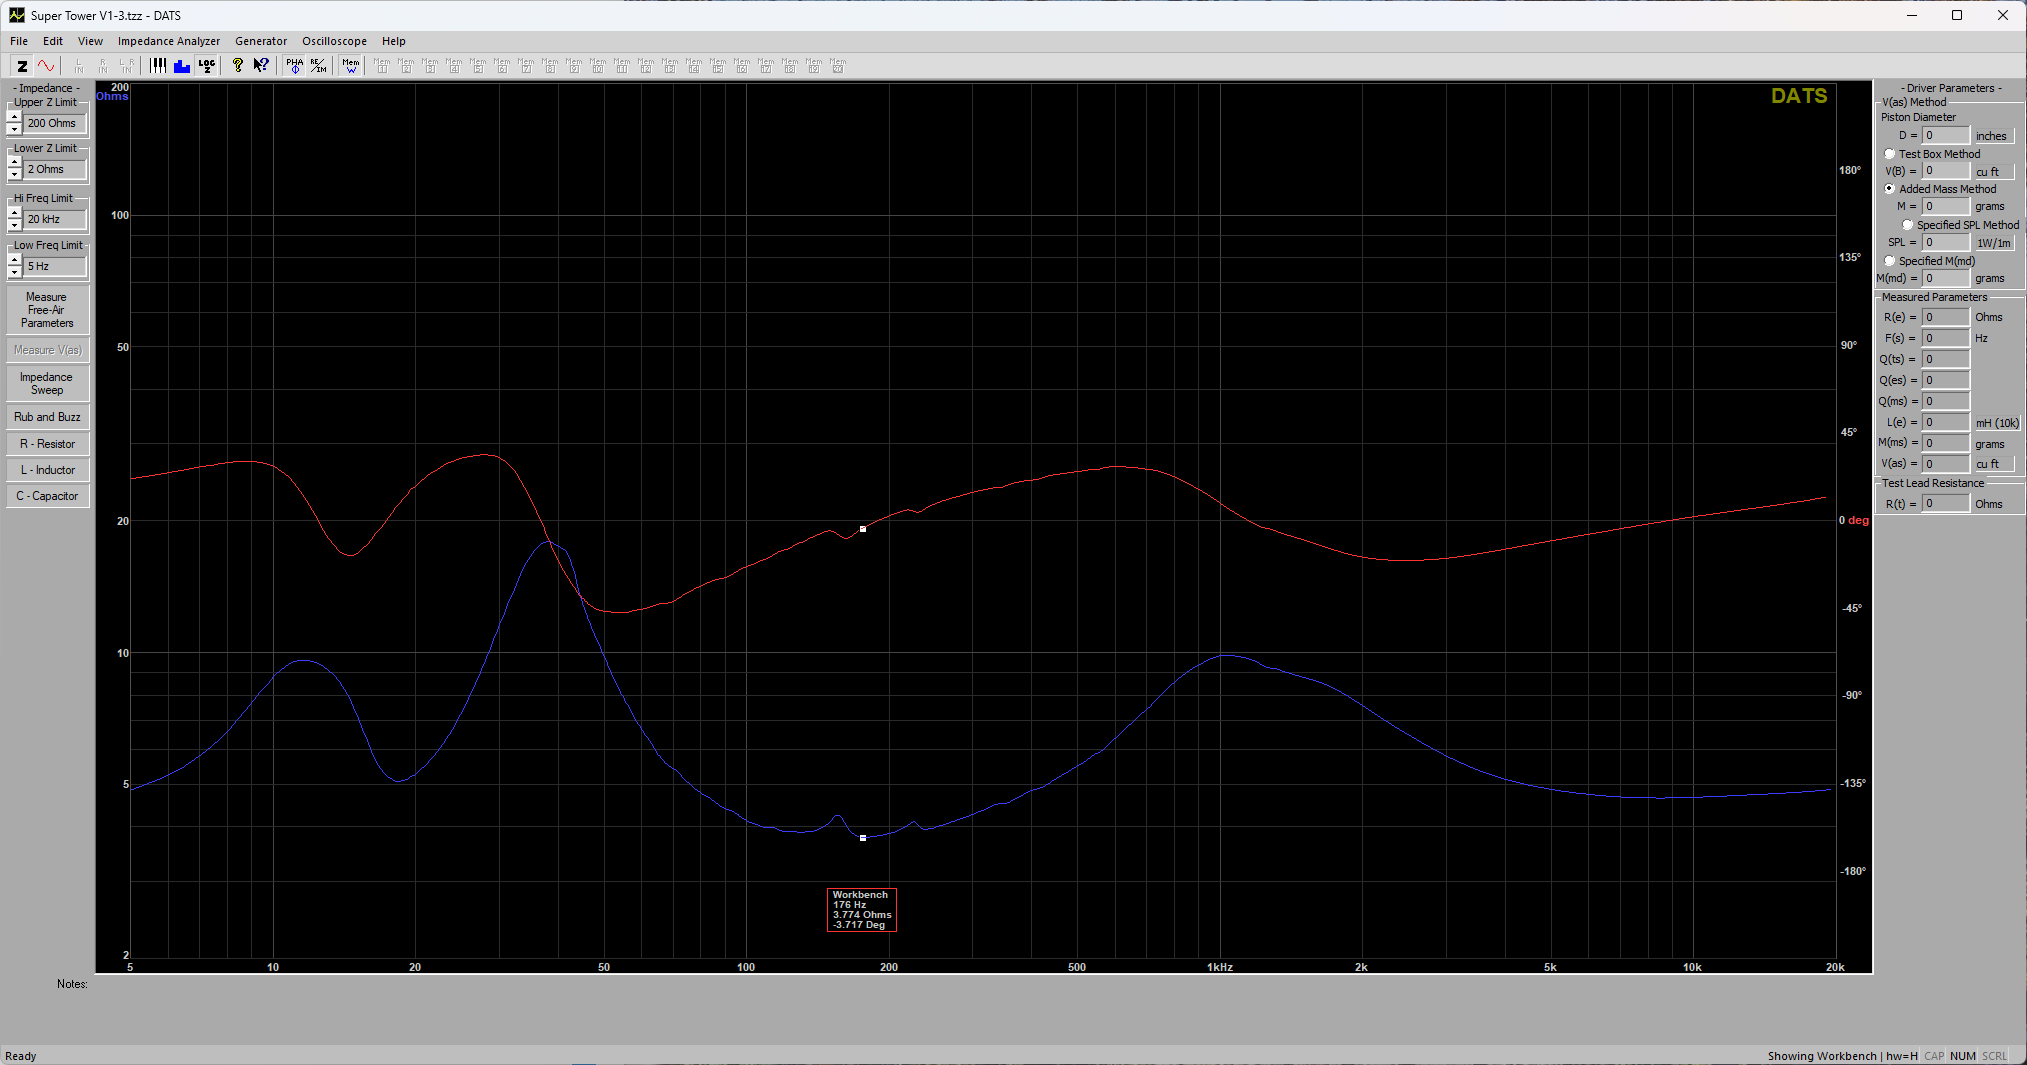Switch to the red sine wave generator icon
Image resolution: width=2027 pixels, height=1065 pixels.
[x=46, y=66]
